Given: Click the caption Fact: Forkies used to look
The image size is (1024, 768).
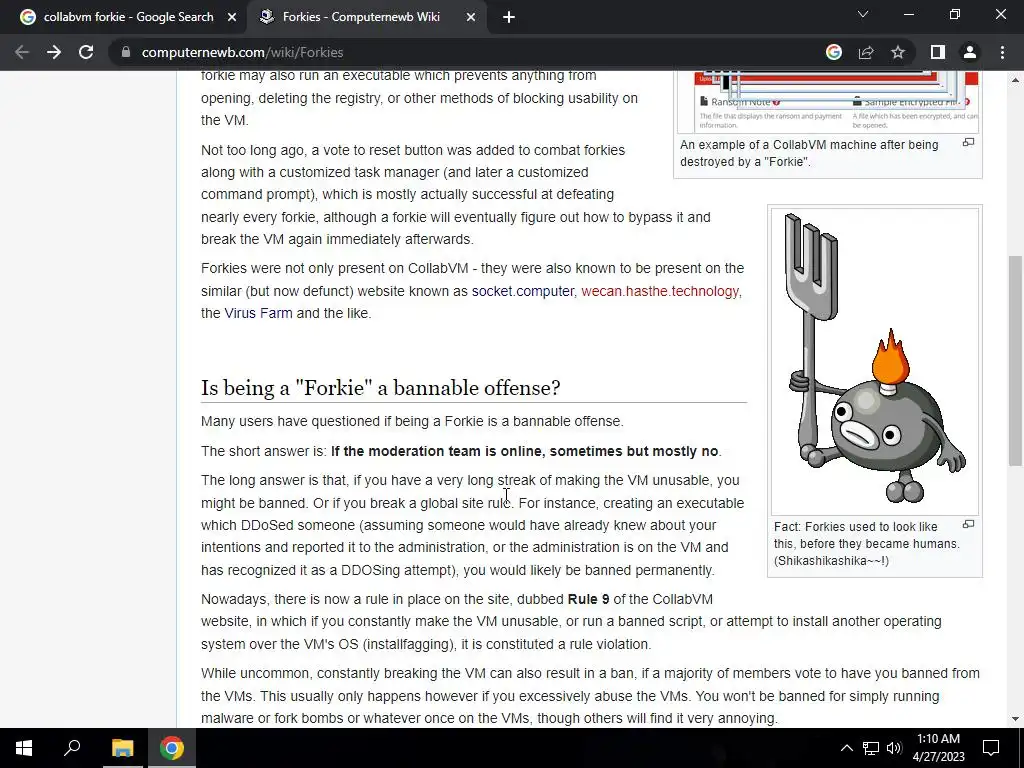Looking at the screenshot, I should point(867,543).
